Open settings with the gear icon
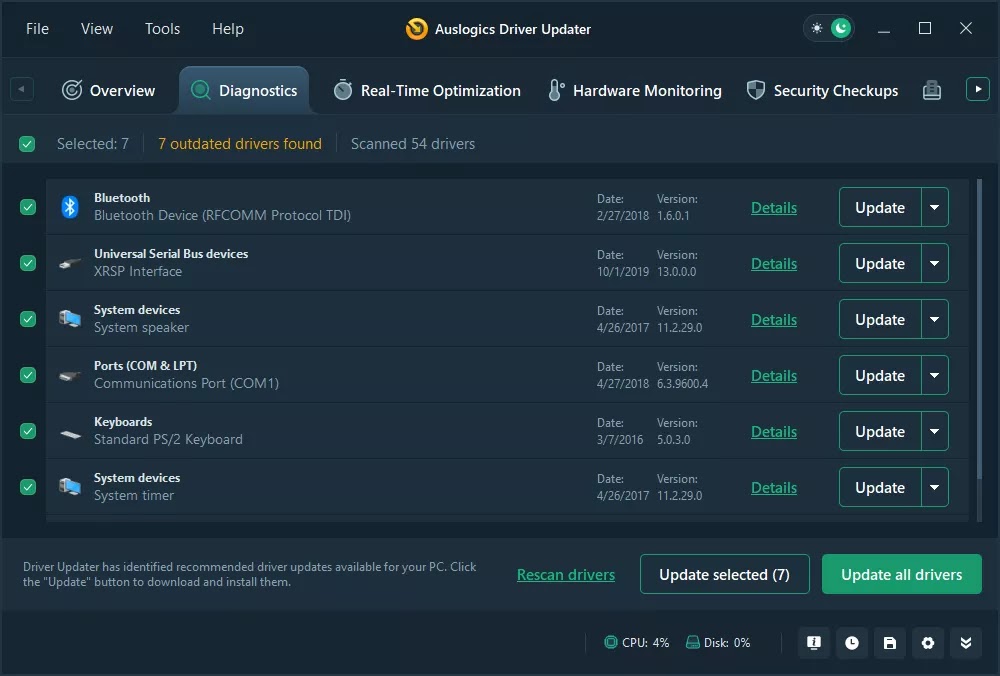1000x676 pixels. (928, 643)
